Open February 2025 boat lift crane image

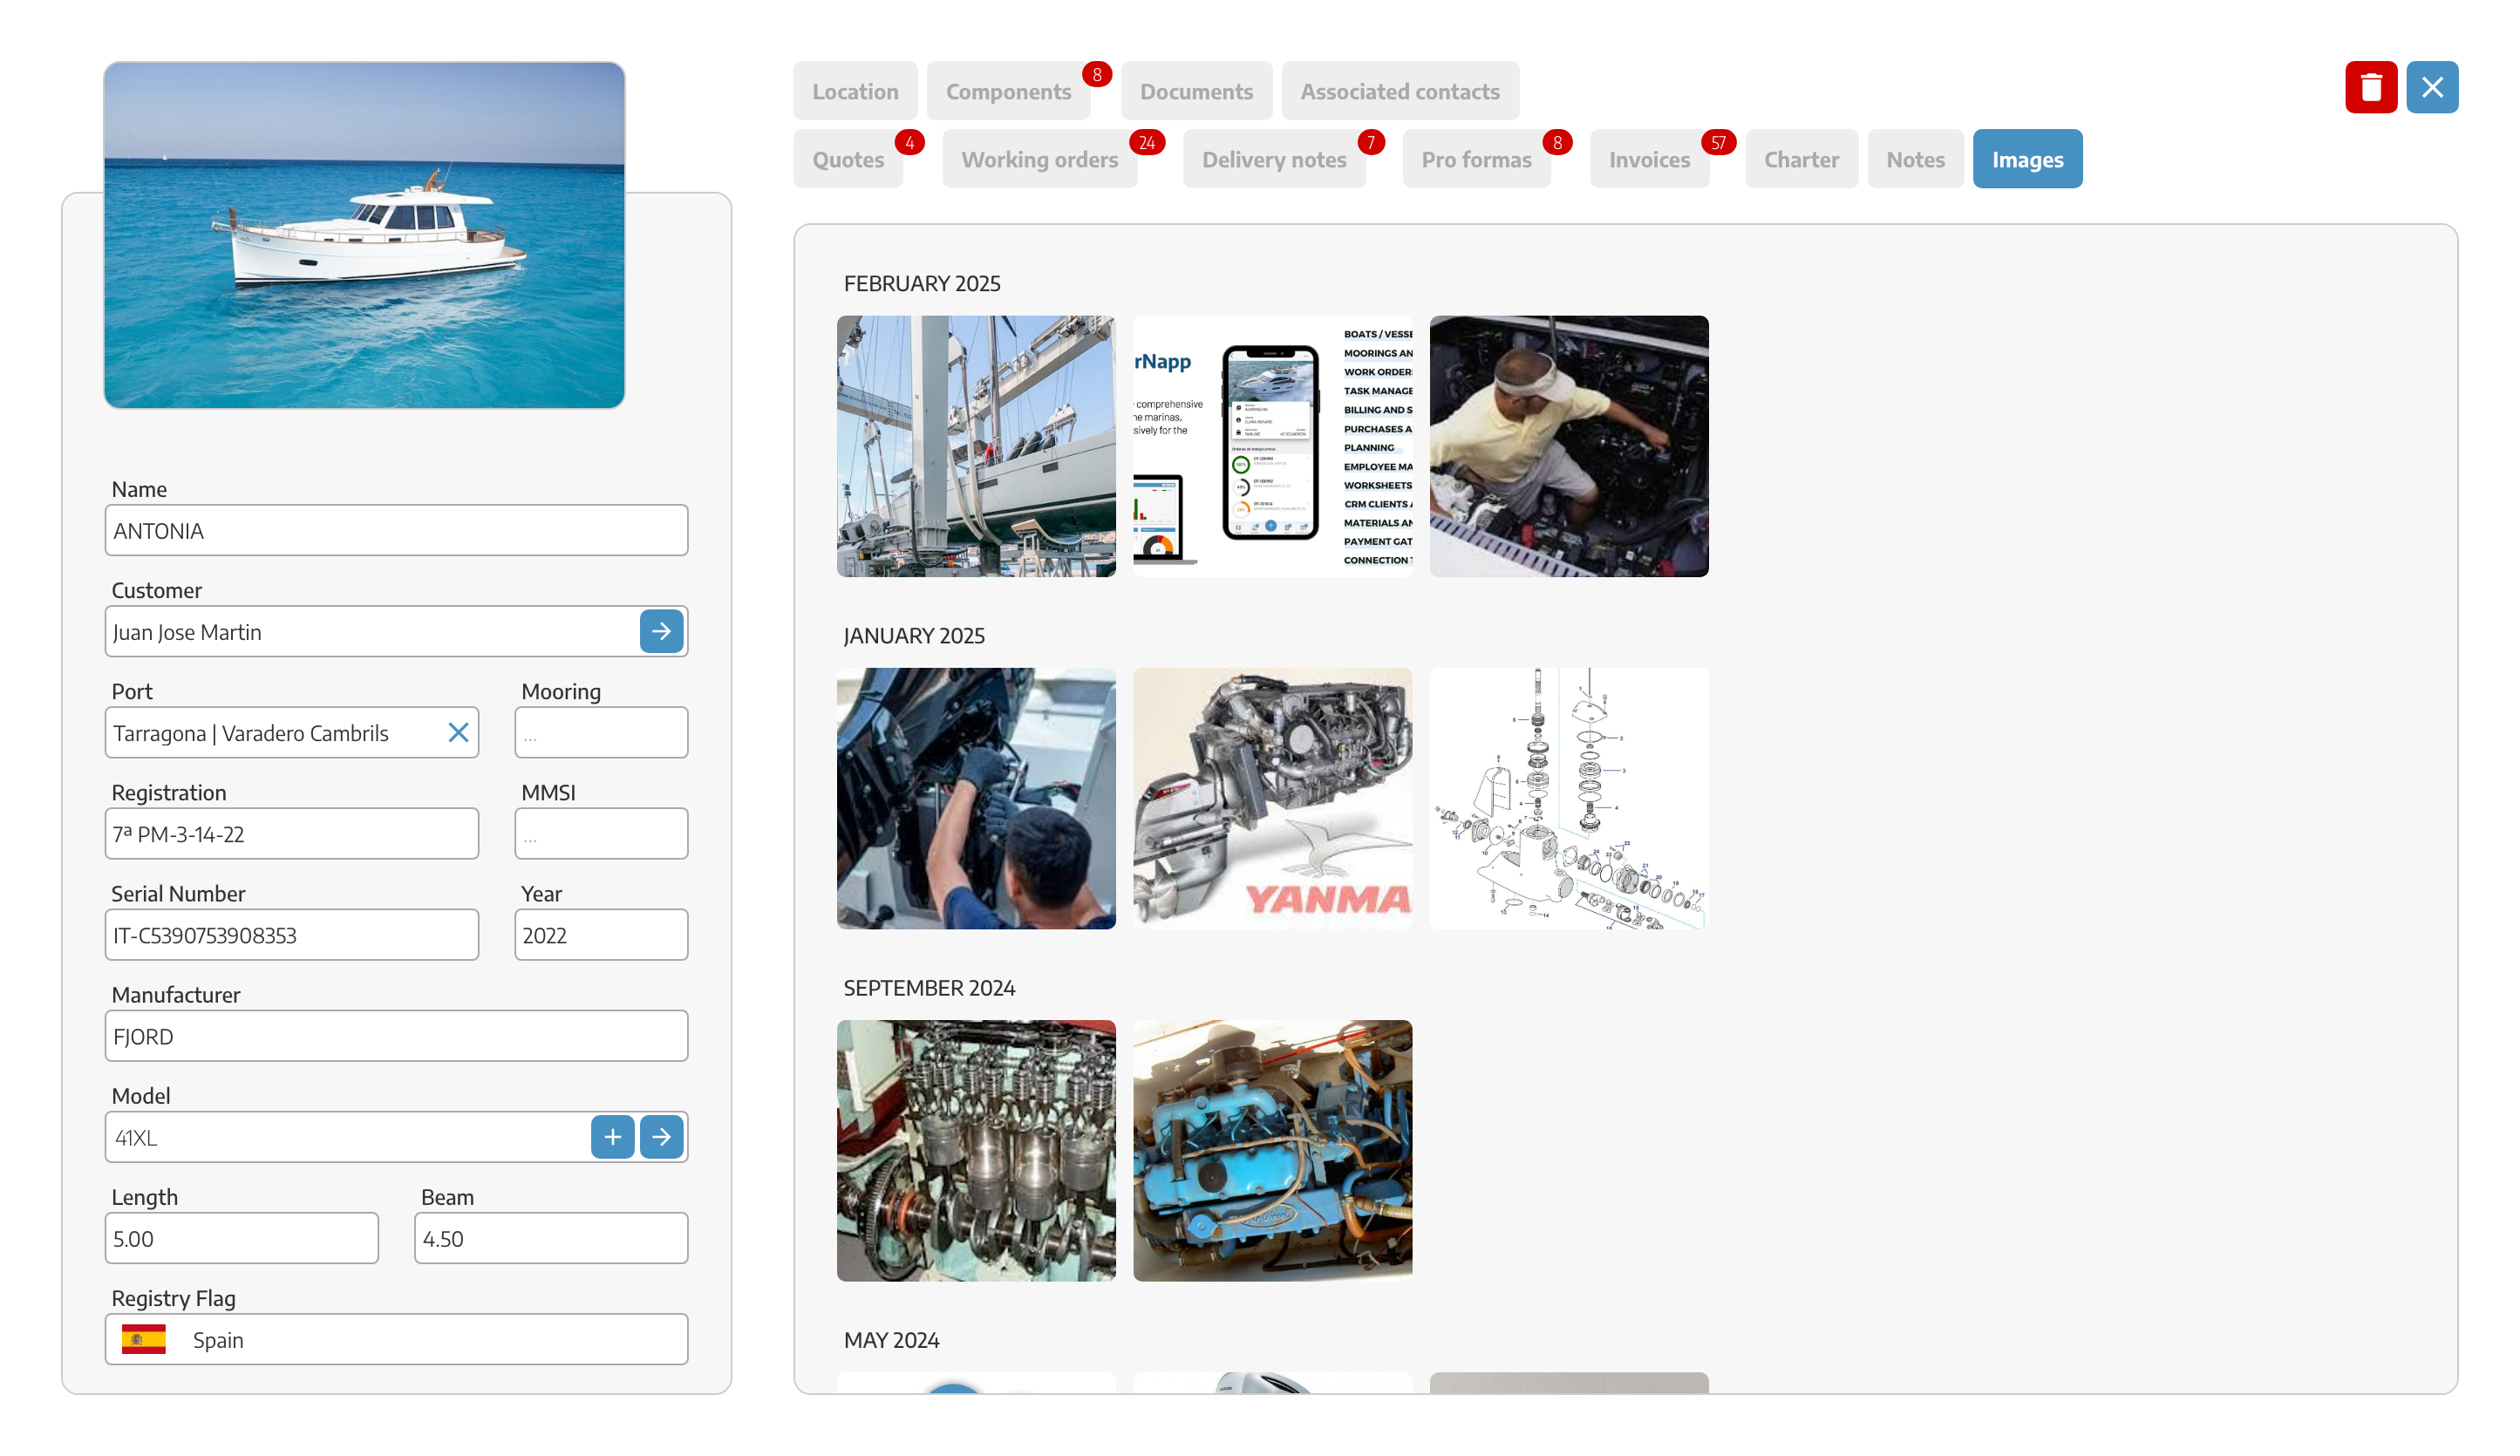(x=976, y=446)
